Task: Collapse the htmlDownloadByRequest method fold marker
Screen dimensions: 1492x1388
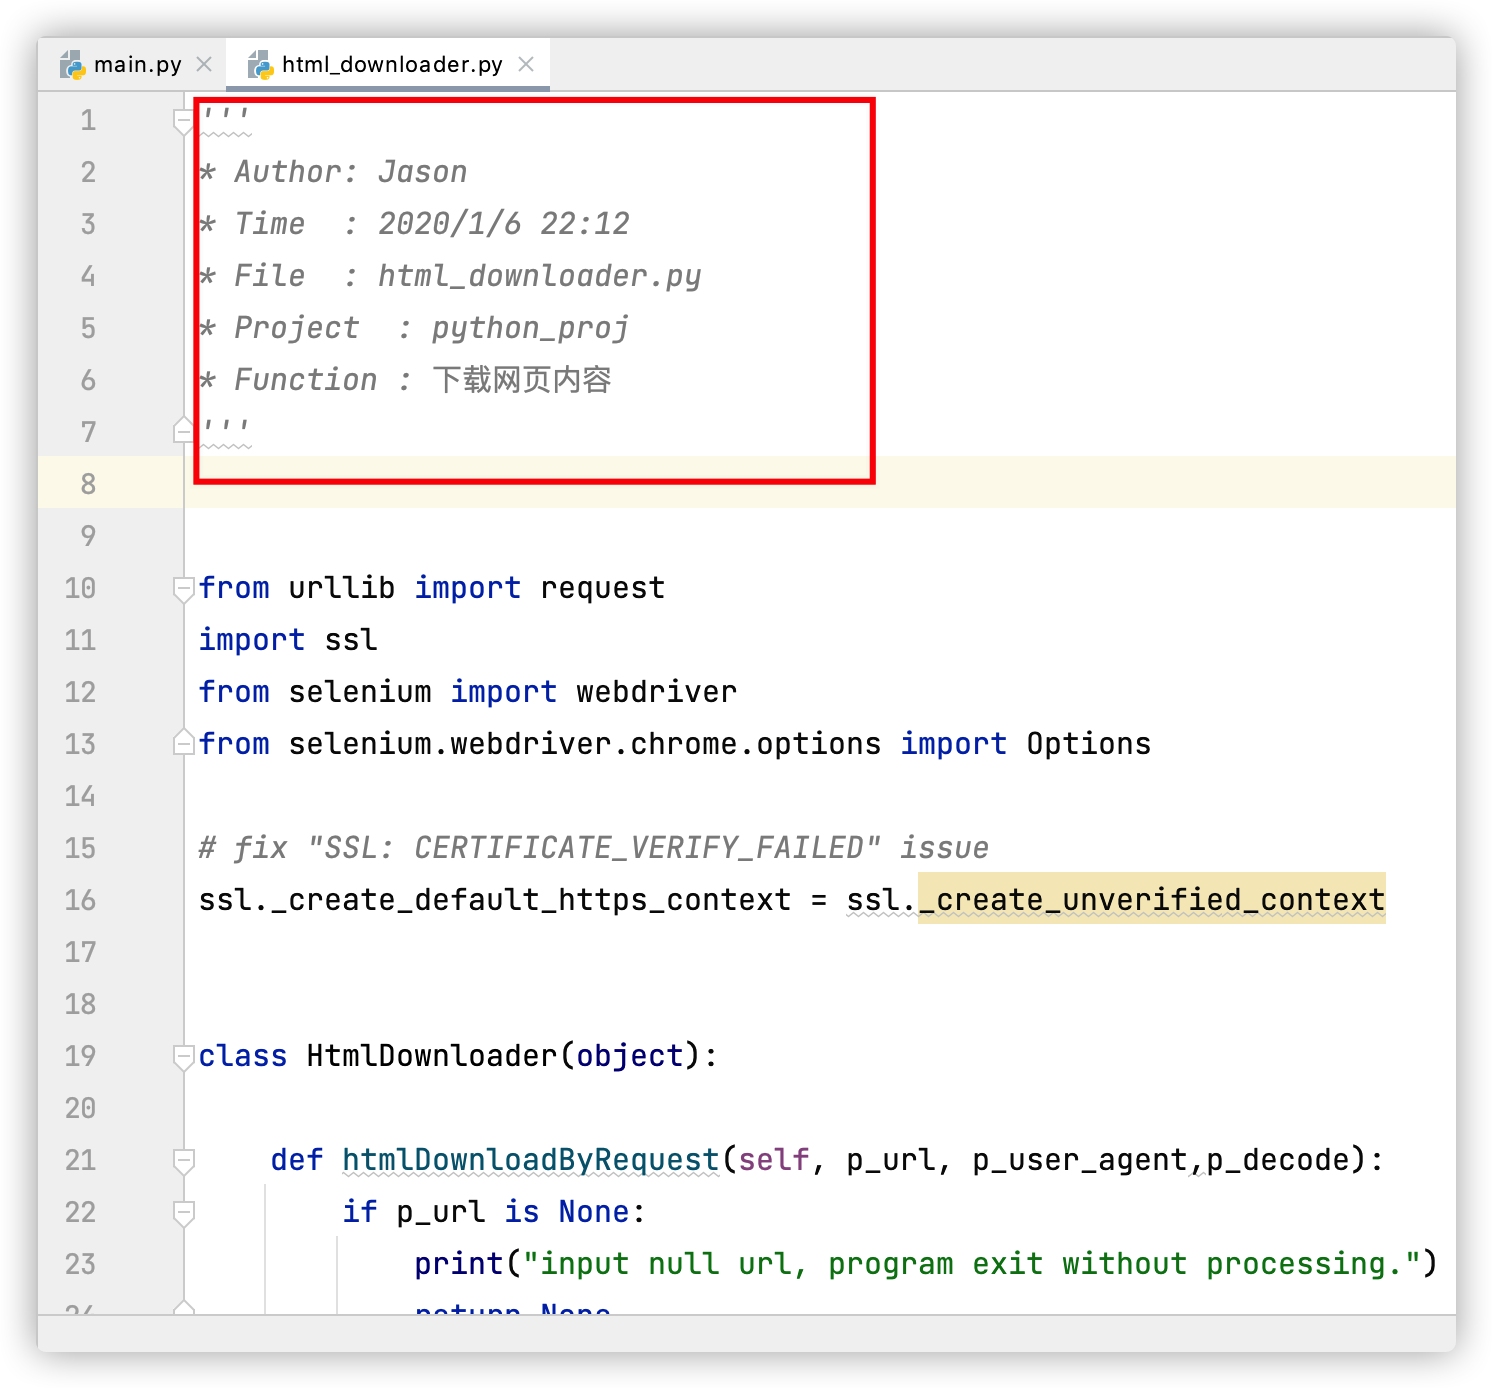Action: tap(184, 1160)
